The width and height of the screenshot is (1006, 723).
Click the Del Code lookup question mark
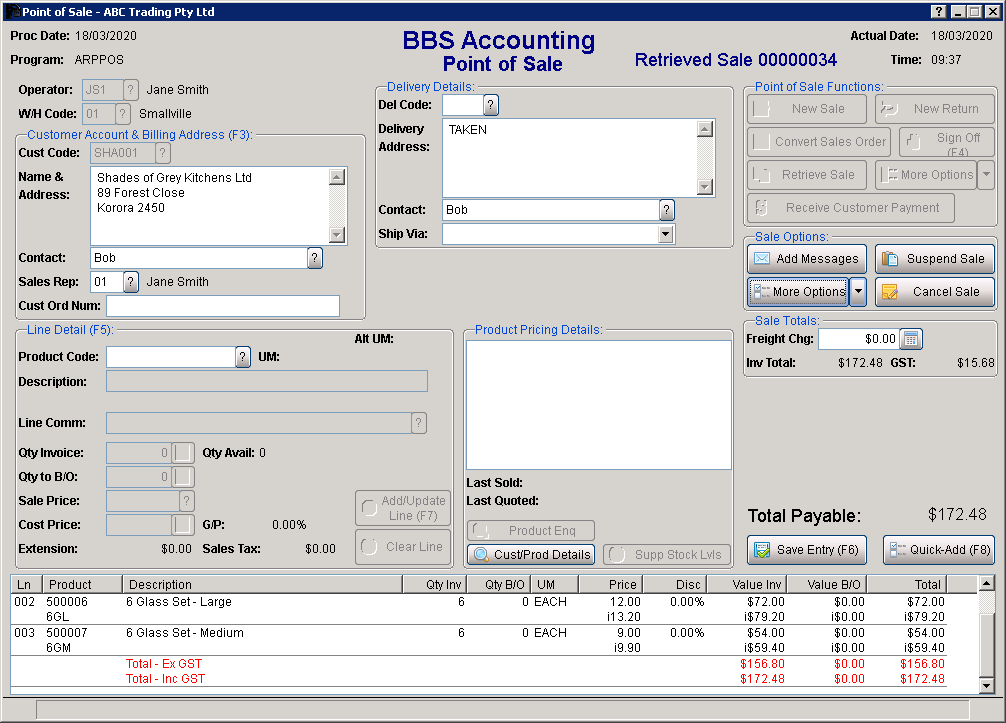[491, 105]
